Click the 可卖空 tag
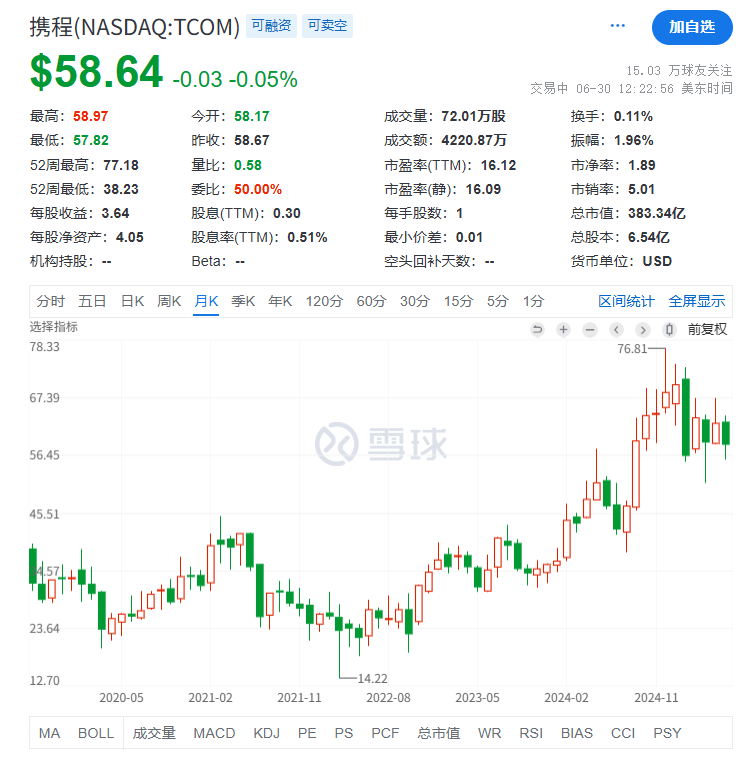Viewport: 753px width, 761px height. 327,26
